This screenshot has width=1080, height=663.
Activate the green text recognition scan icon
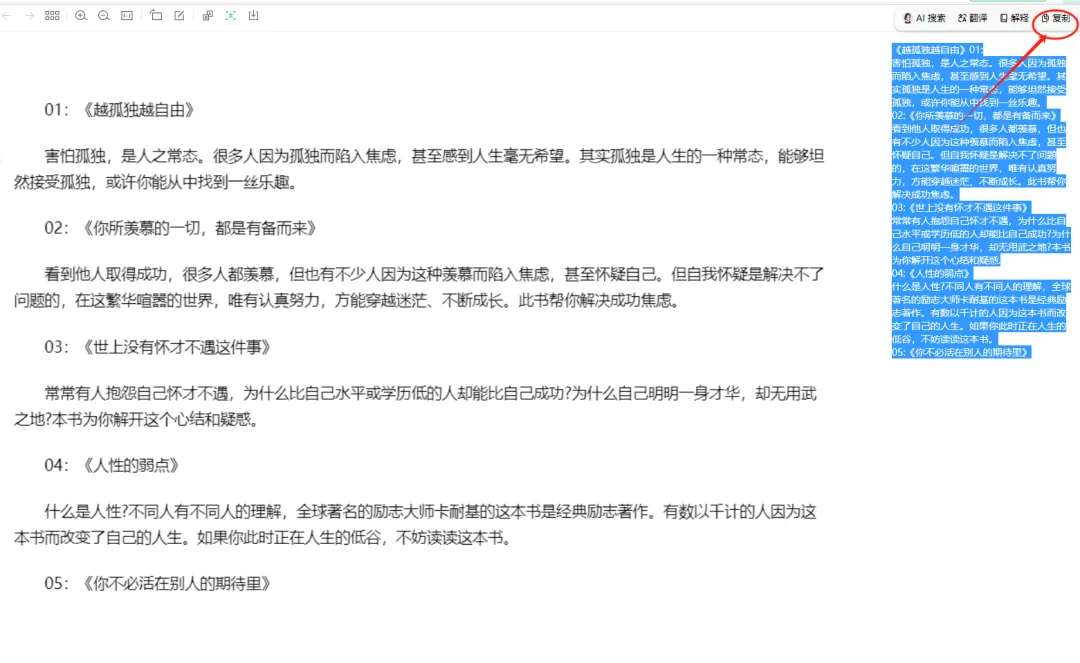click(x=231, y=15)
